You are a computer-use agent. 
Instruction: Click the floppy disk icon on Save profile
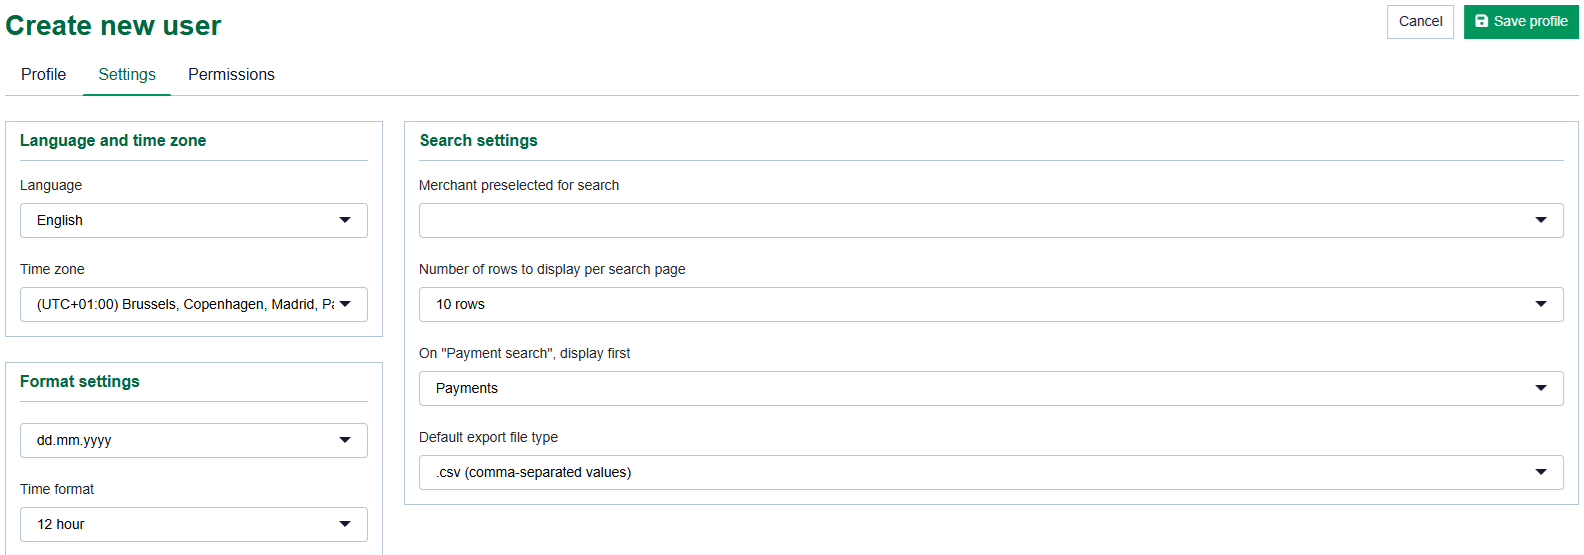pos(1481,21)
